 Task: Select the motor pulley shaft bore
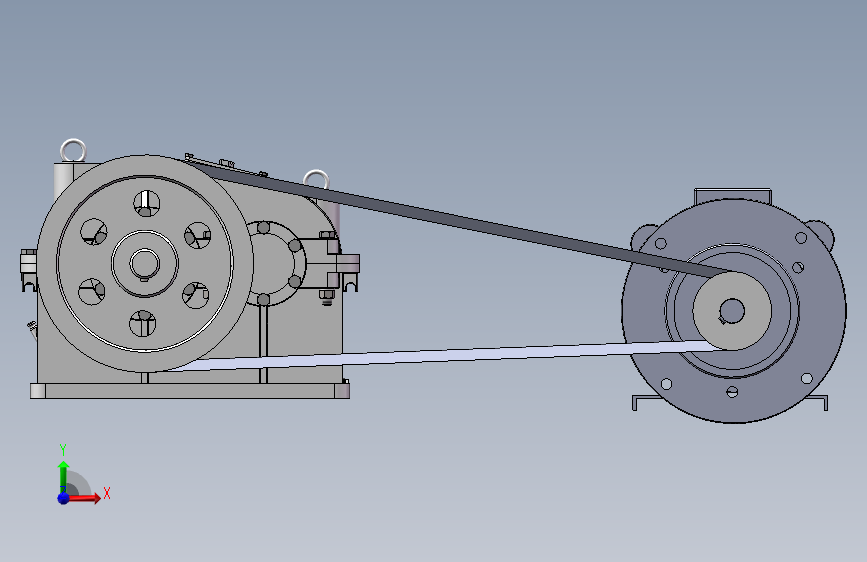pyautogui.click(x=732, y=311)
